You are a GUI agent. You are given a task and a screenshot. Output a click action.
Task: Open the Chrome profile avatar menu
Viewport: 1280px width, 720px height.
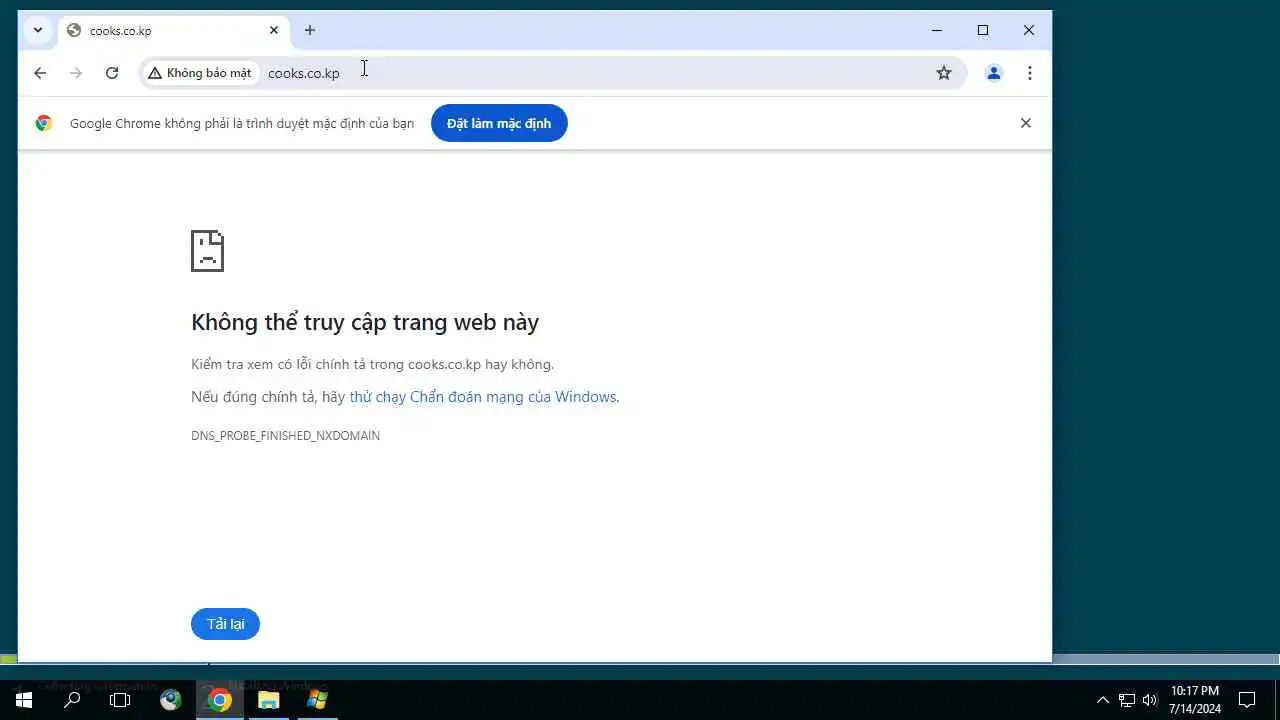[x=994, y=73]
